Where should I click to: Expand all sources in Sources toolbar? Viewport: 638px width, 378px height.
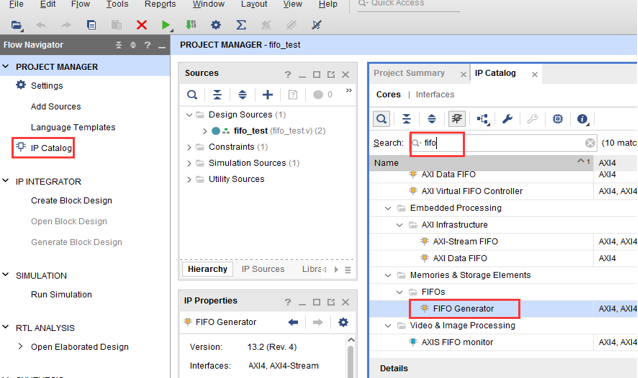coord(243,95)
